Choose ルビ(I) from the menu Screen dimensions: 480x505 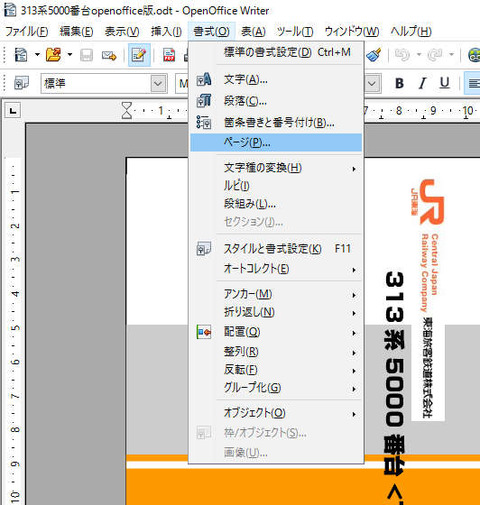tap(276, 186)
